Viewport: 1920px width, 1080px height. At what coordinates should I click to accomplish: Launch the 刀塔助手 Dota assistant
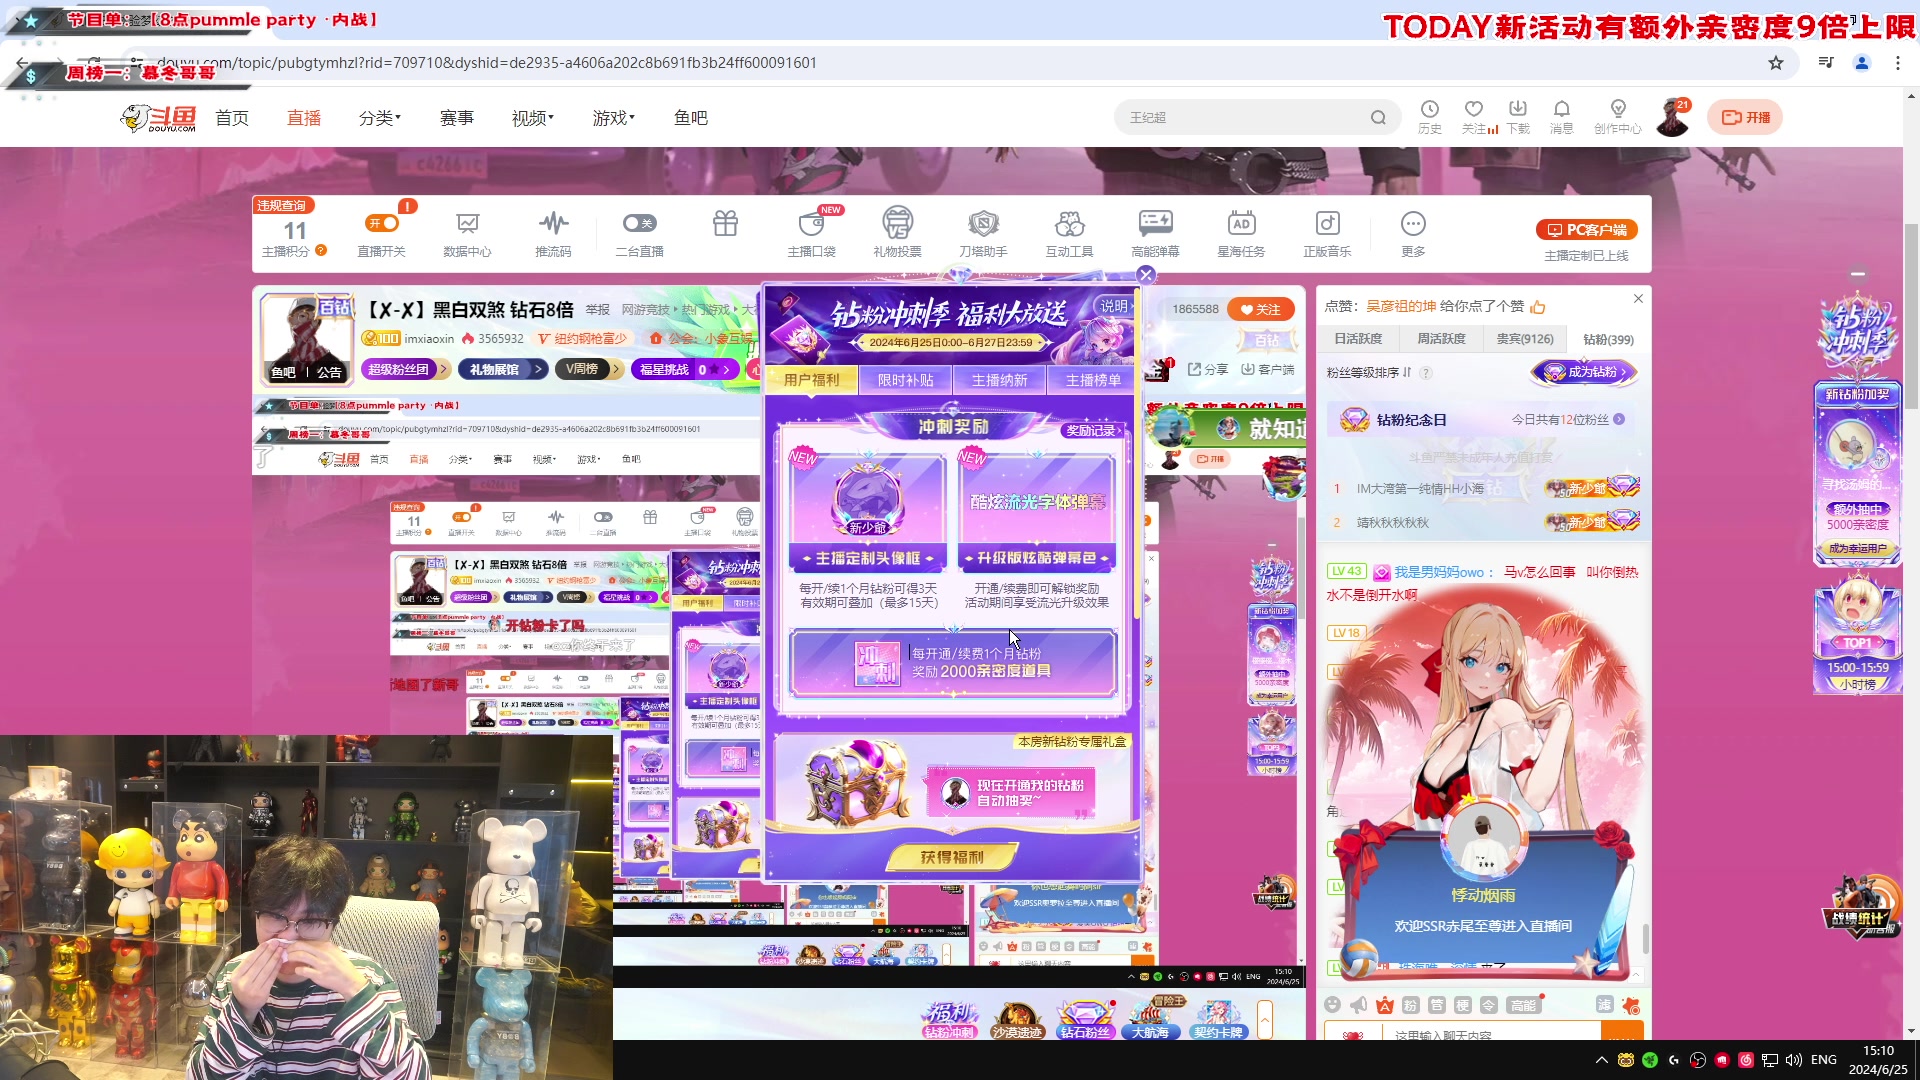983,232
